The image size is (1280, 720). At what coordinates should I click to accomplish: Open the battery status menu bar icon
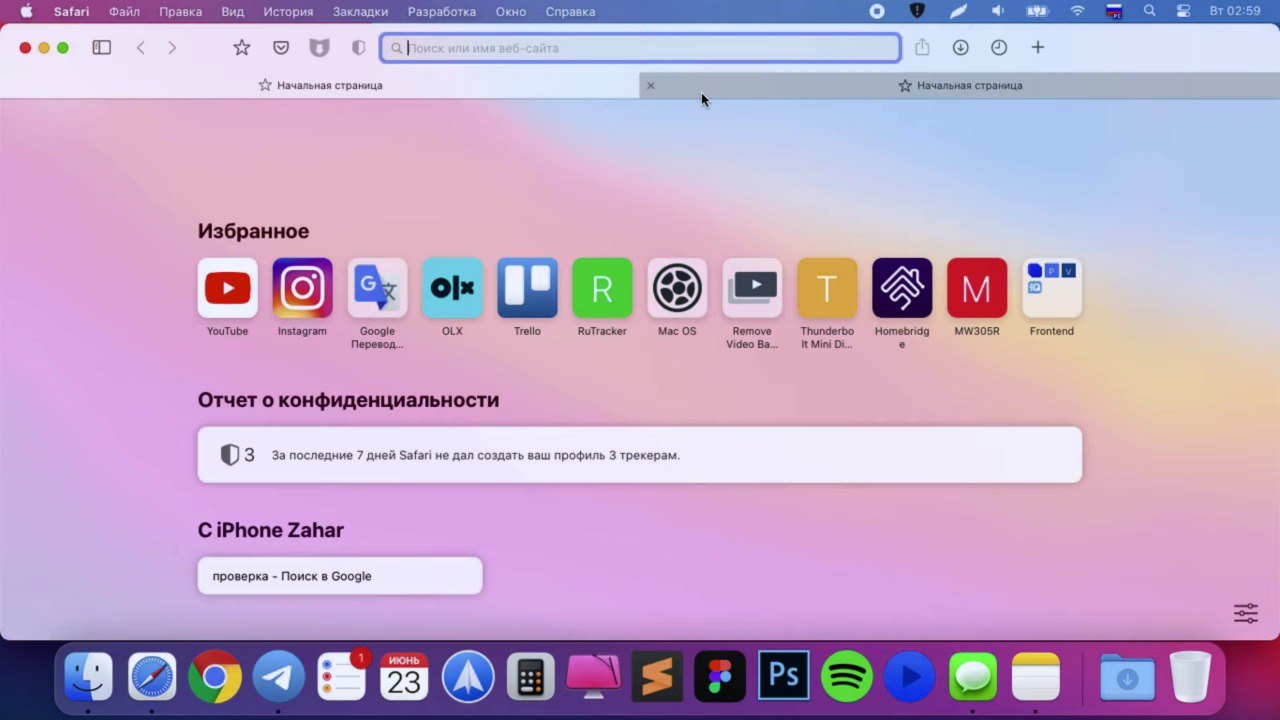coord(1037,12)
